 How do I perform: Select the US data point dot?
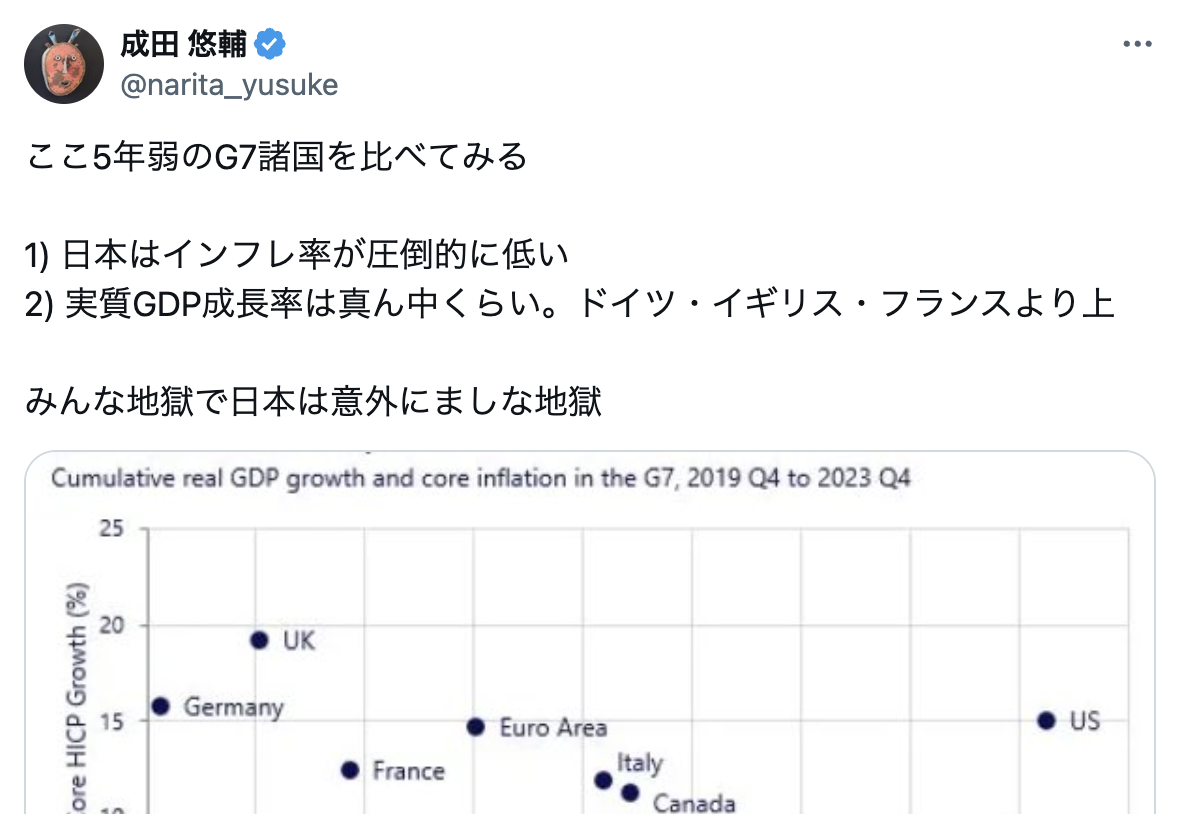click(x=1046, y=721)
